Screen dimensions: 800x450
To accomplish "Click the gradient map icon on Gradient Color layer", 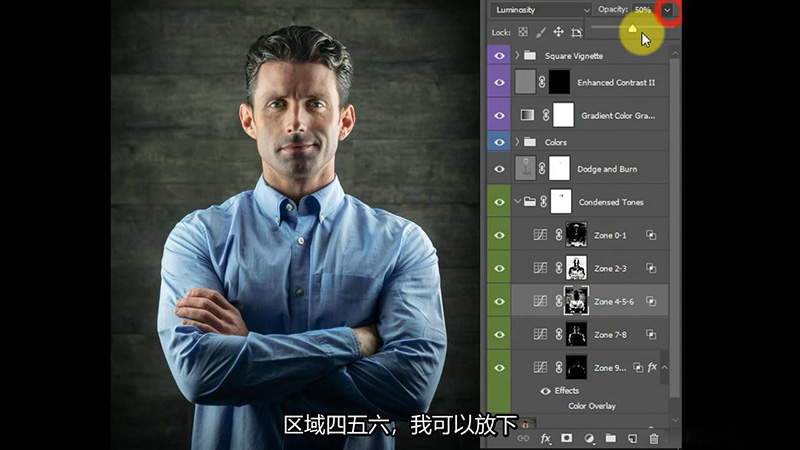I will click(x=527, y=115).
